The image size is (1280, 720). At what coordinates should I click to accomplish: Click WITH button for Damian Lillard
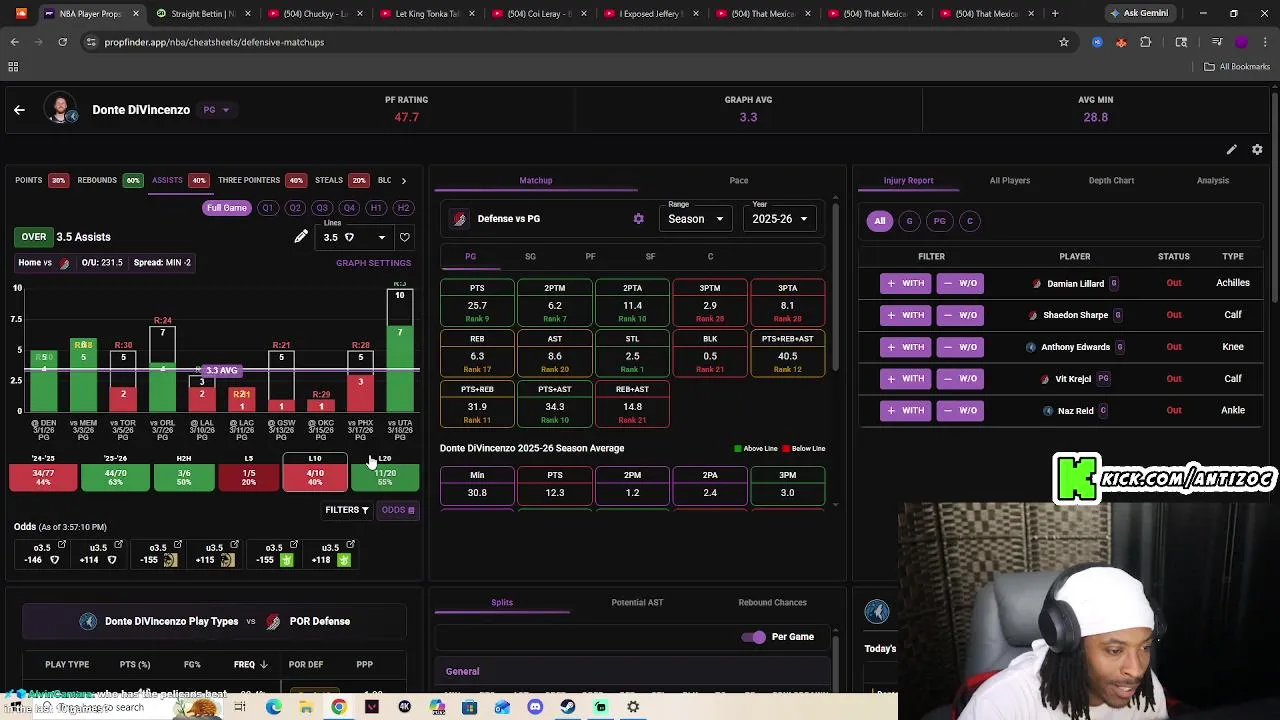pos(904,284)
